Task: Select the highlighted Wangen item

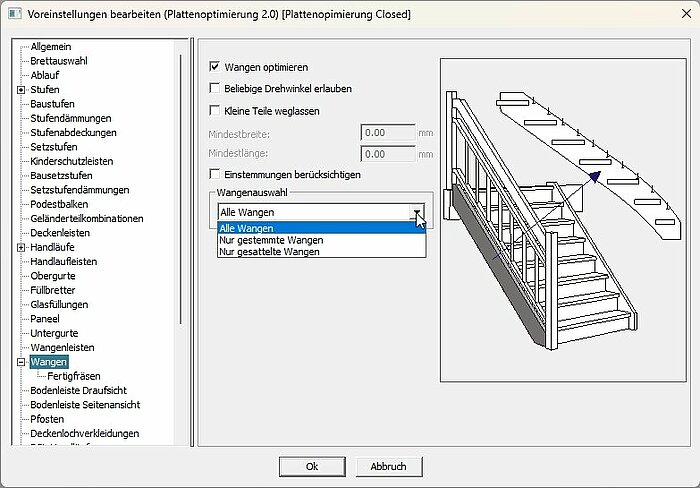Action: 49,362
